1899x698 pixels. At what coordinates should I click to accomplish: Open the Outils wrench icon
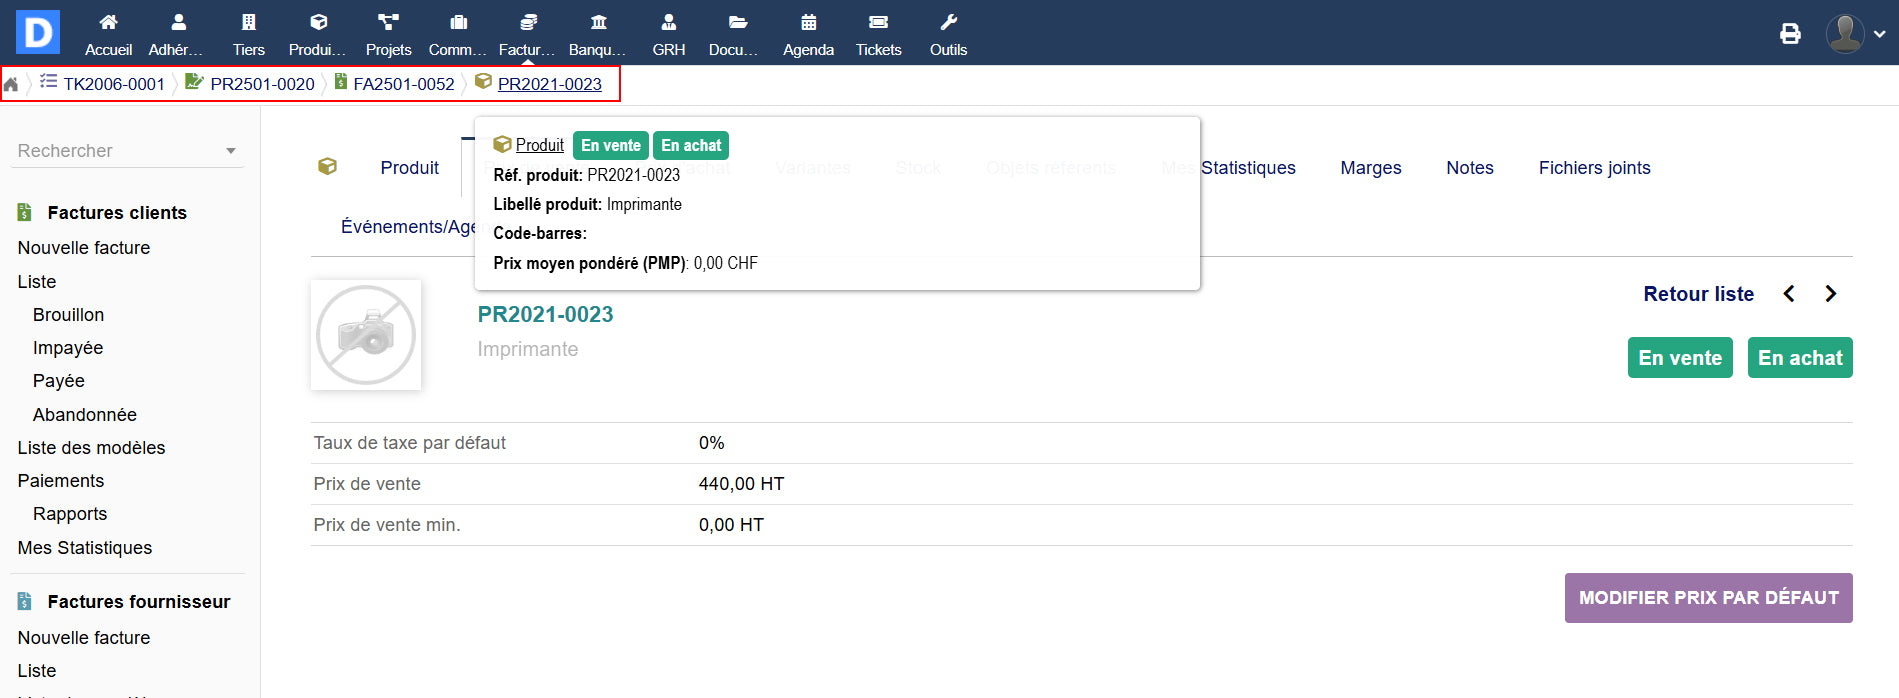948,23
